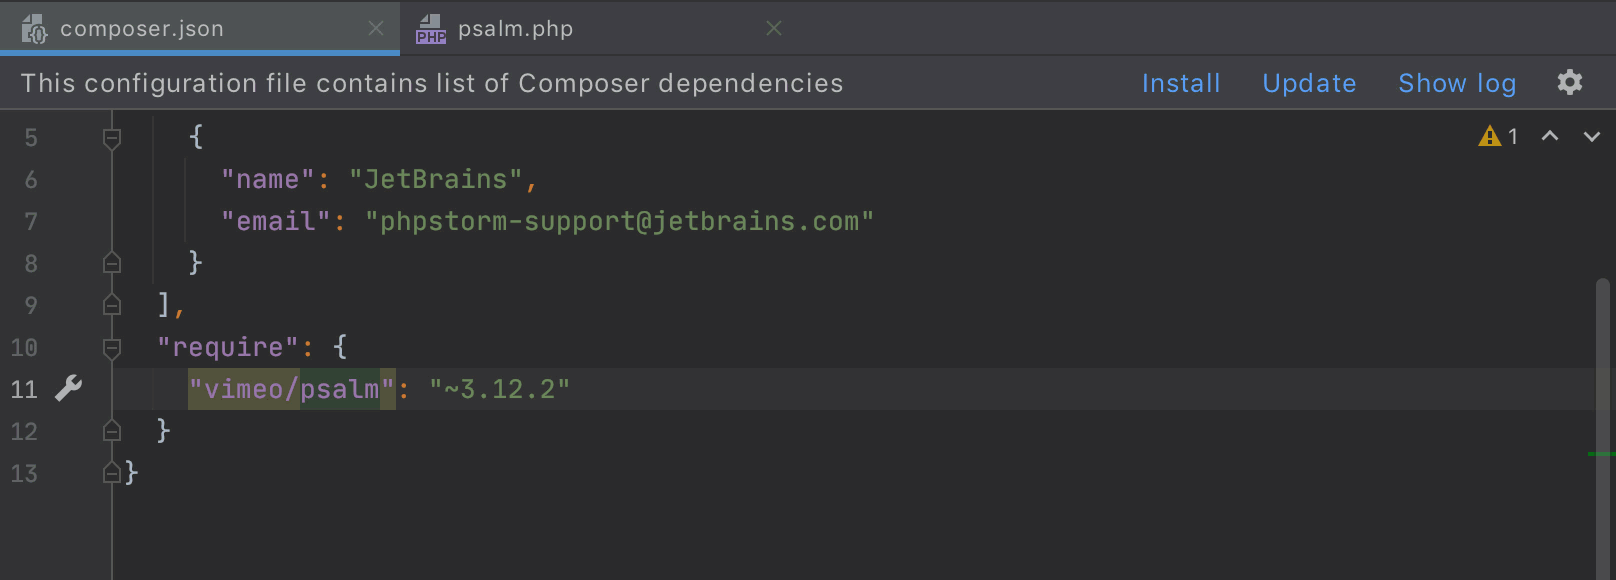Click Update to update Composer packages

tap(1309, 83)
